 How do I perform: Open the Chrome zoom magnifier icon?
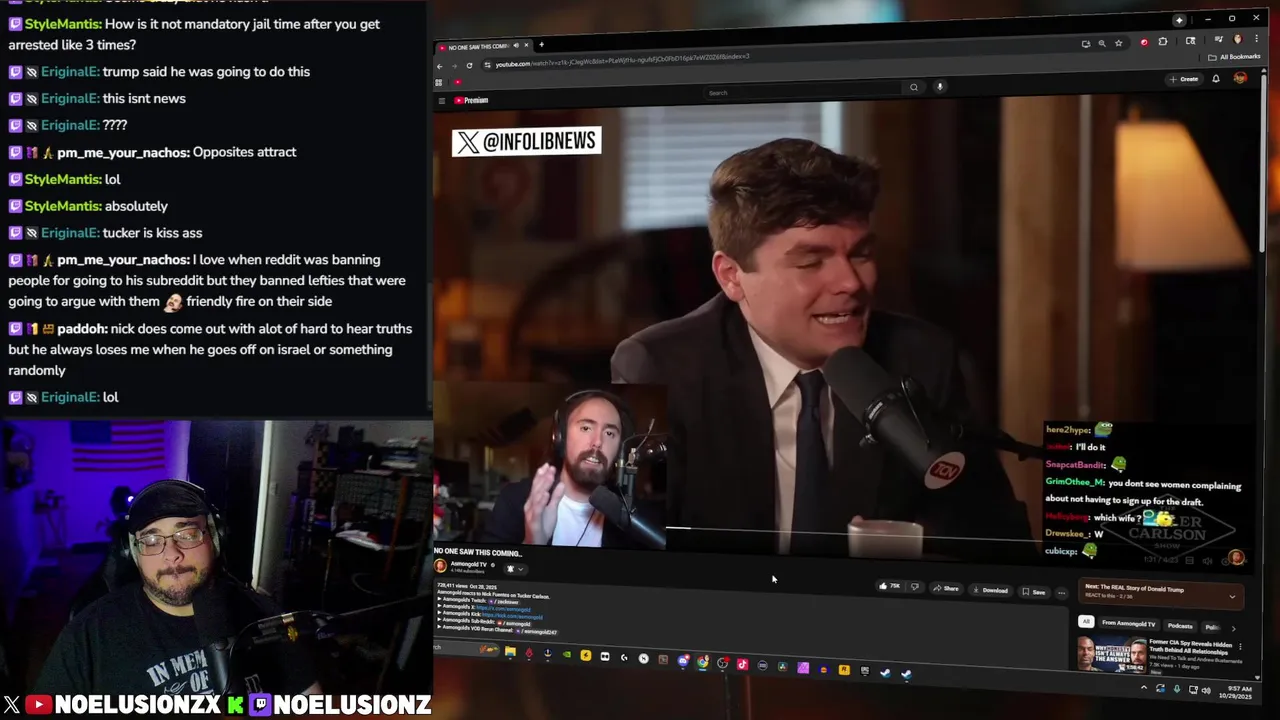tap(1102, 44)
